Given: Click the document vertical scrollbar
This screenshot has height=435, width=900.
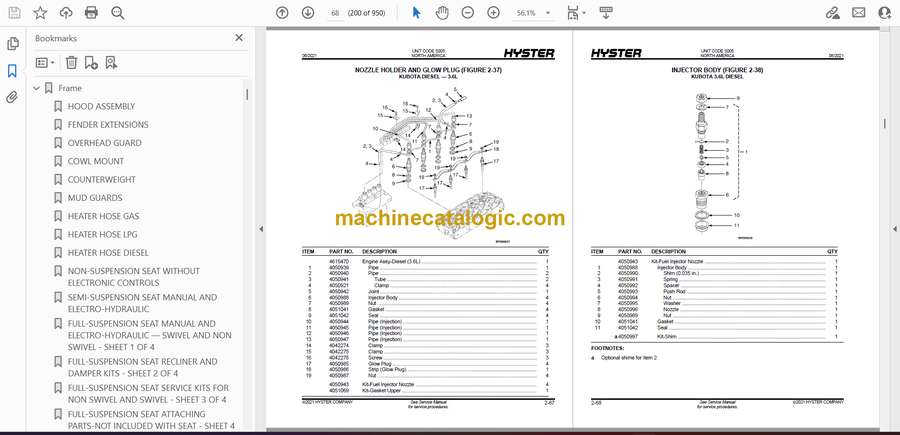Looking at the screenshot, I should (885, 123).
